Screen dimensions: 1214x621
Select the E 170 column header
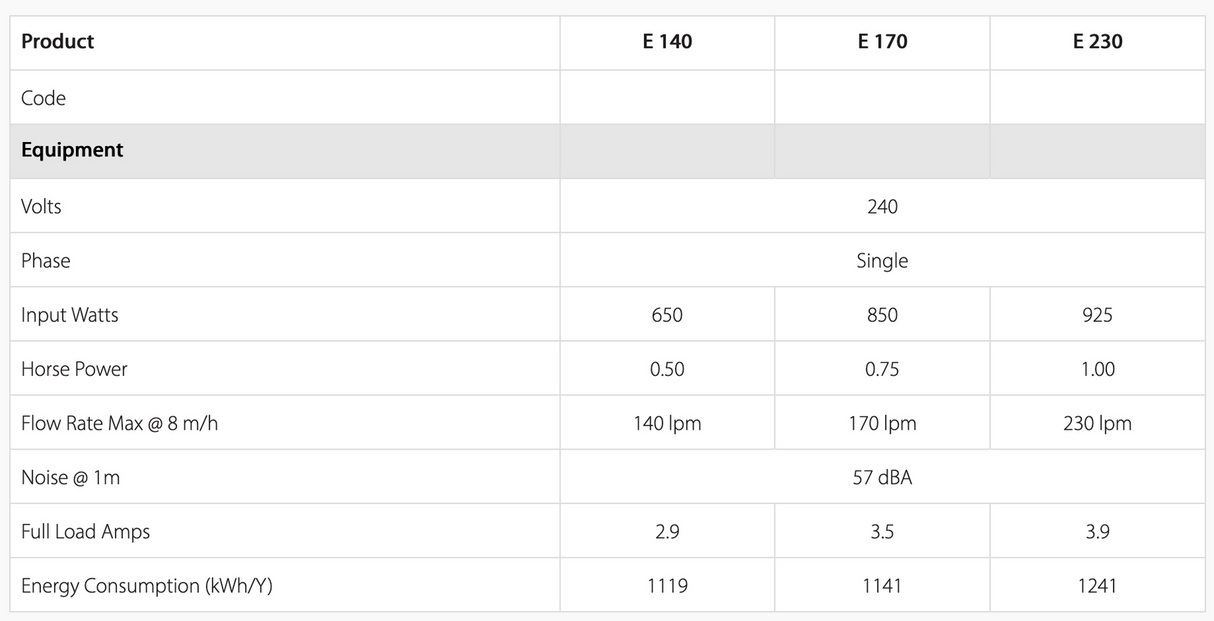click(x=882, y=42)
